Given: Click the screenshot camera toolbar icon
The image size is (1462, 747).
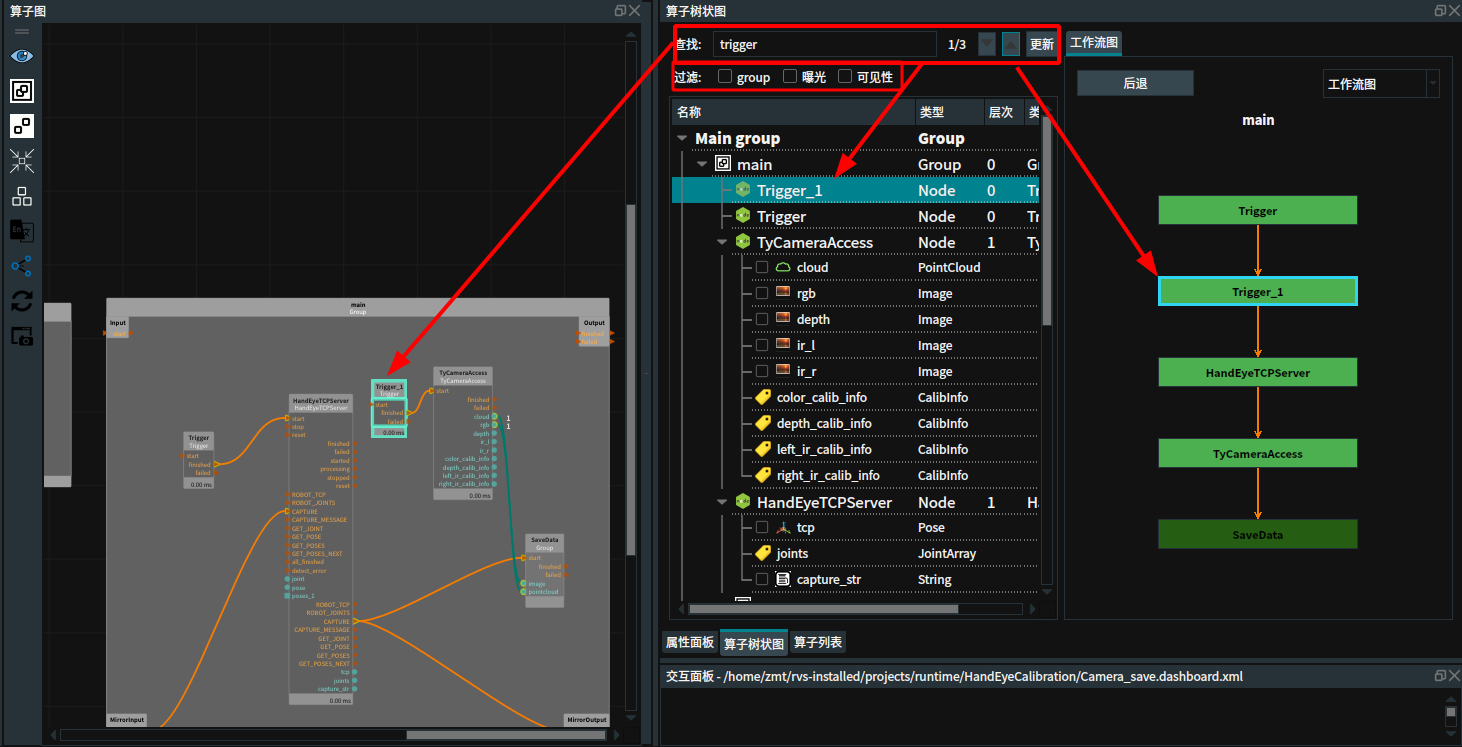Looking at the screenshot, I should [22, 336].
